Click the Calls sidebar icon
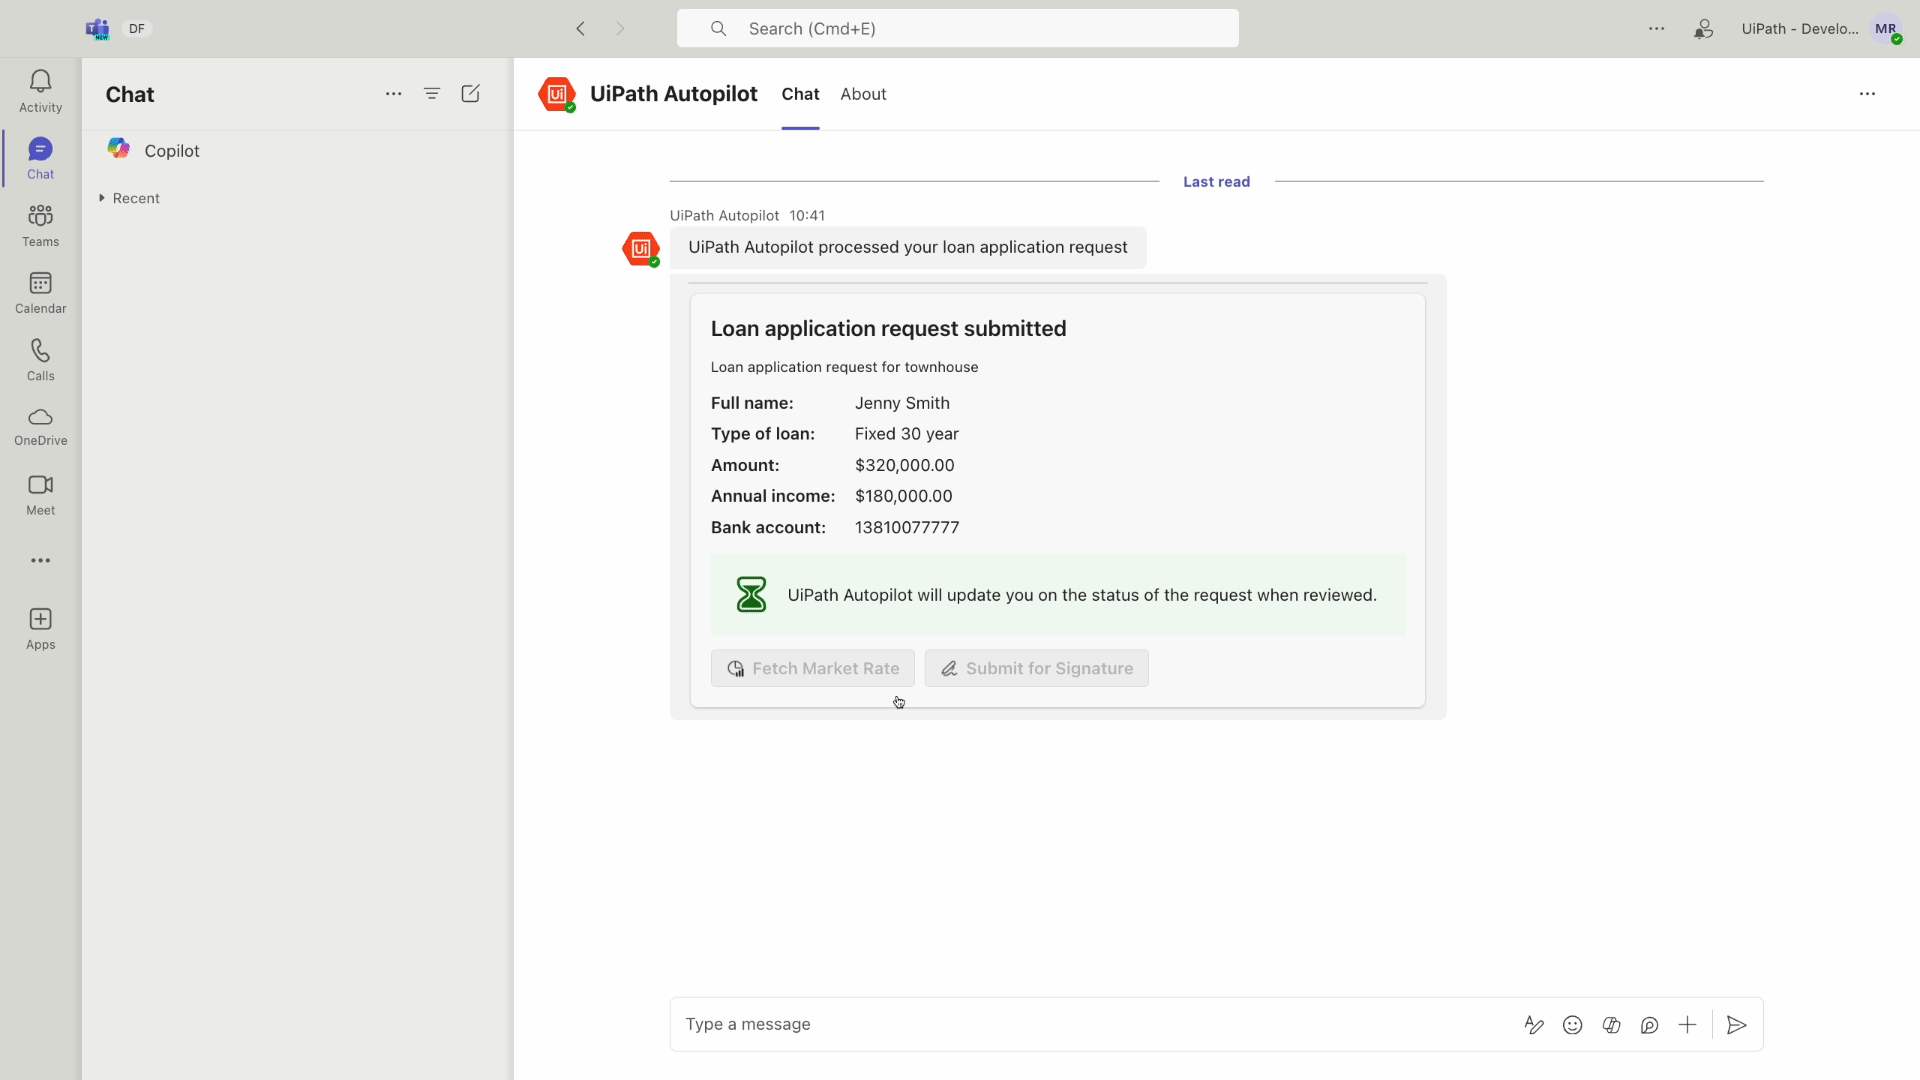Viewport: 1920px width, 1080px height. 41,359
